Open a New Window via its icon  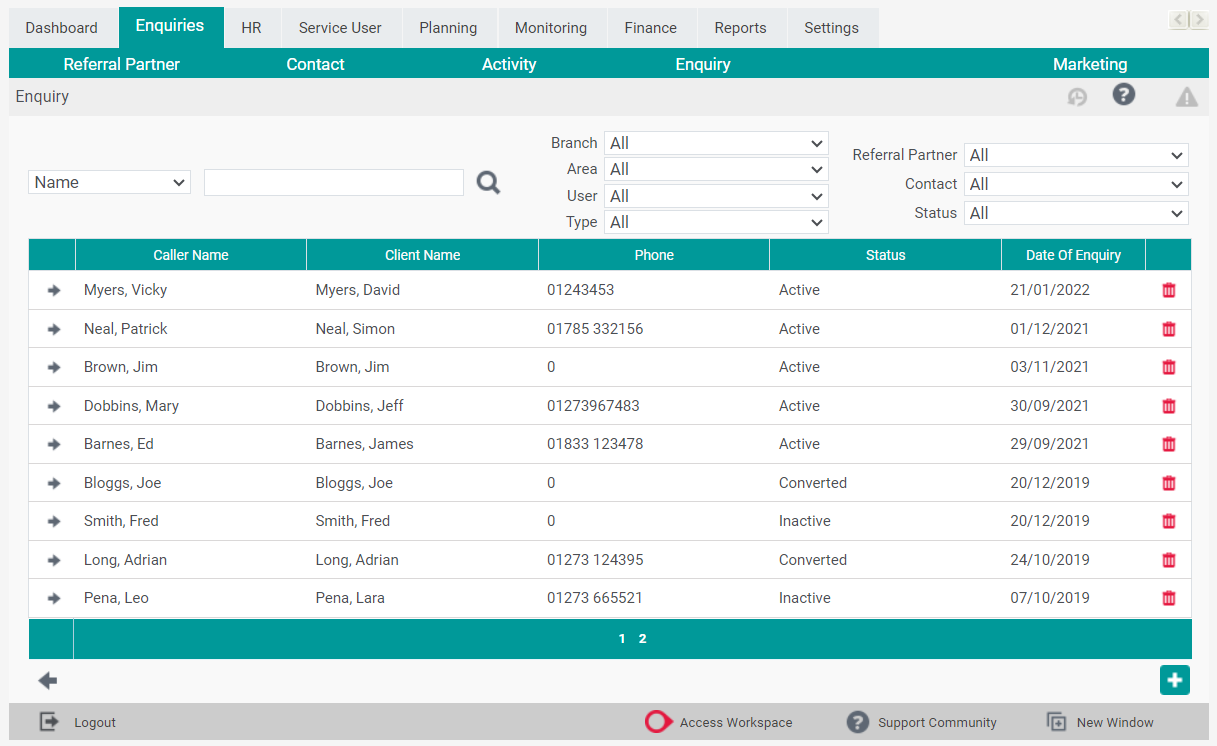1056,721
